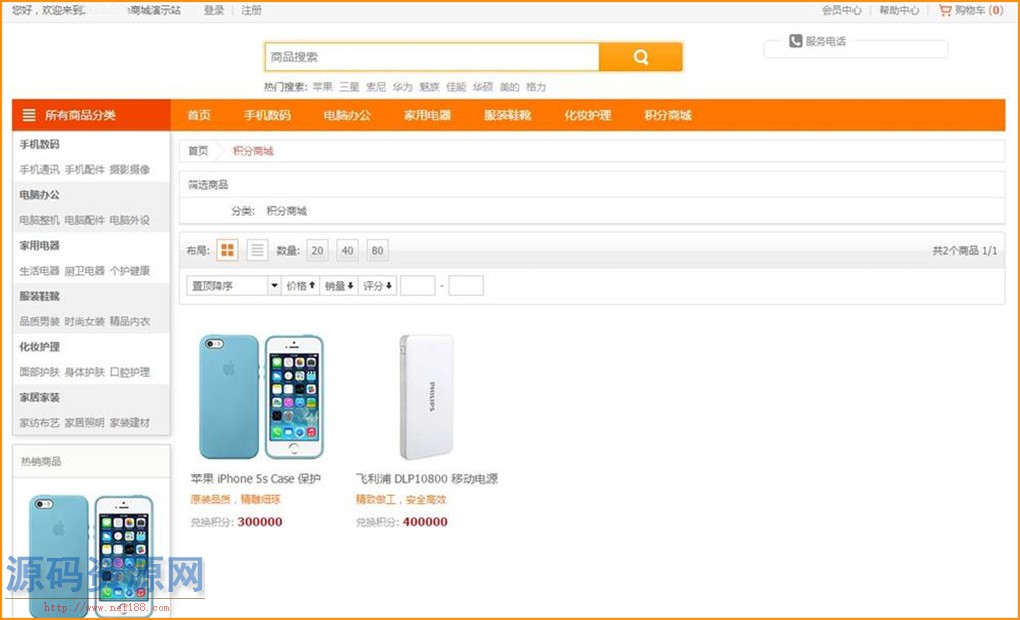The image size is (1020, 620).
Task: Click 苹果 iPhone 5s Case 保护 title
Action: click(x=256, y=479)
